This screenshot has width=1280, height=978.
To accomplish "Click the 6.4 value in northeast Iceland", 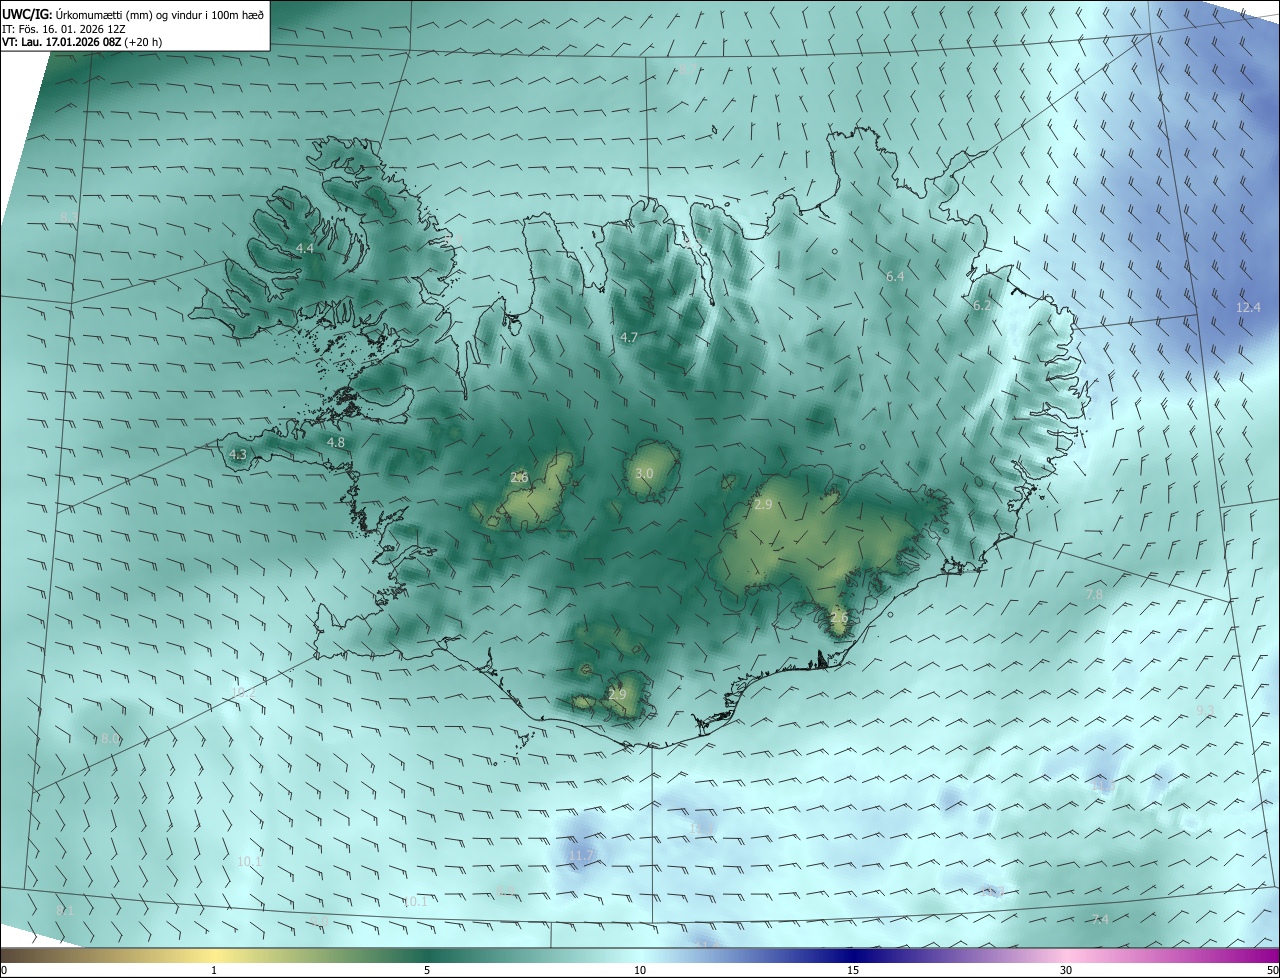I will point(895,276).
